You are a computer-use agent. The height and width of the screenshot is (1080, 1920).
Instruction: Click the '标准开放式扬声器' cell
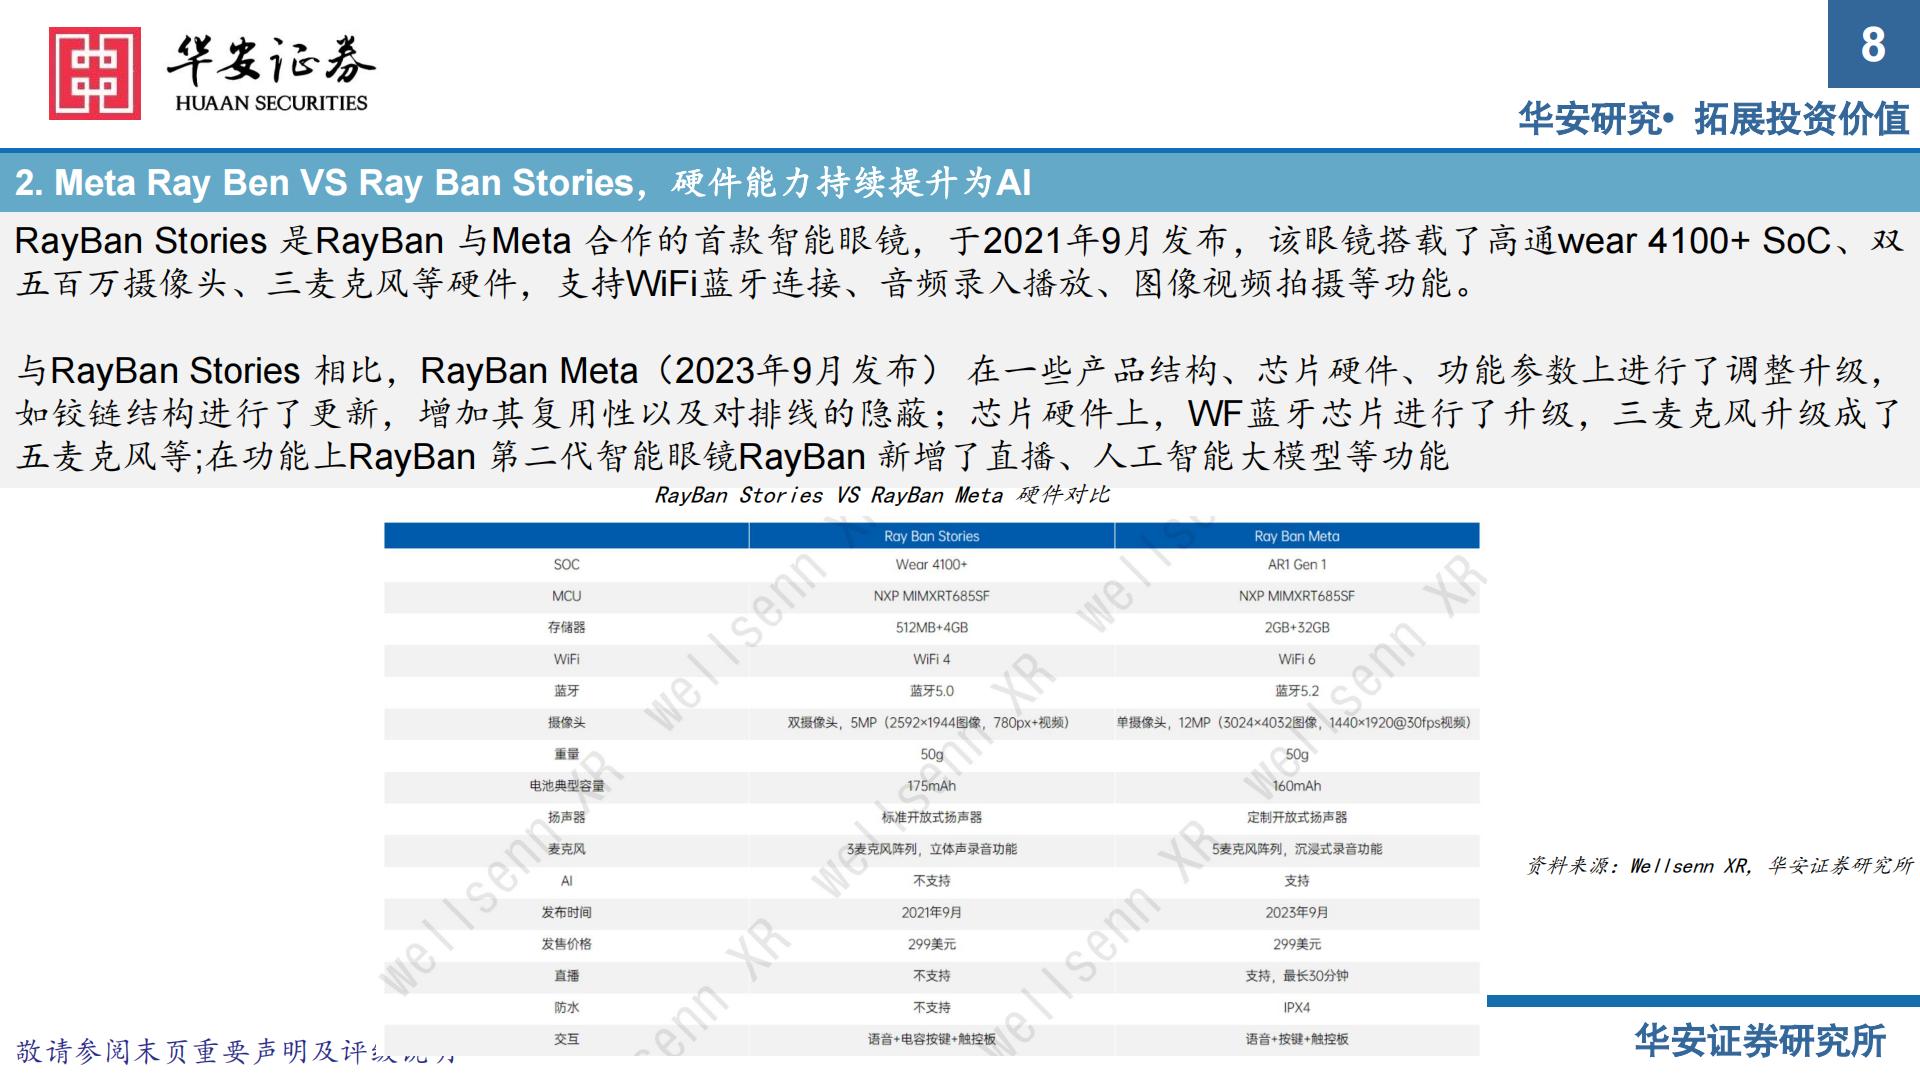coord(932,817)
